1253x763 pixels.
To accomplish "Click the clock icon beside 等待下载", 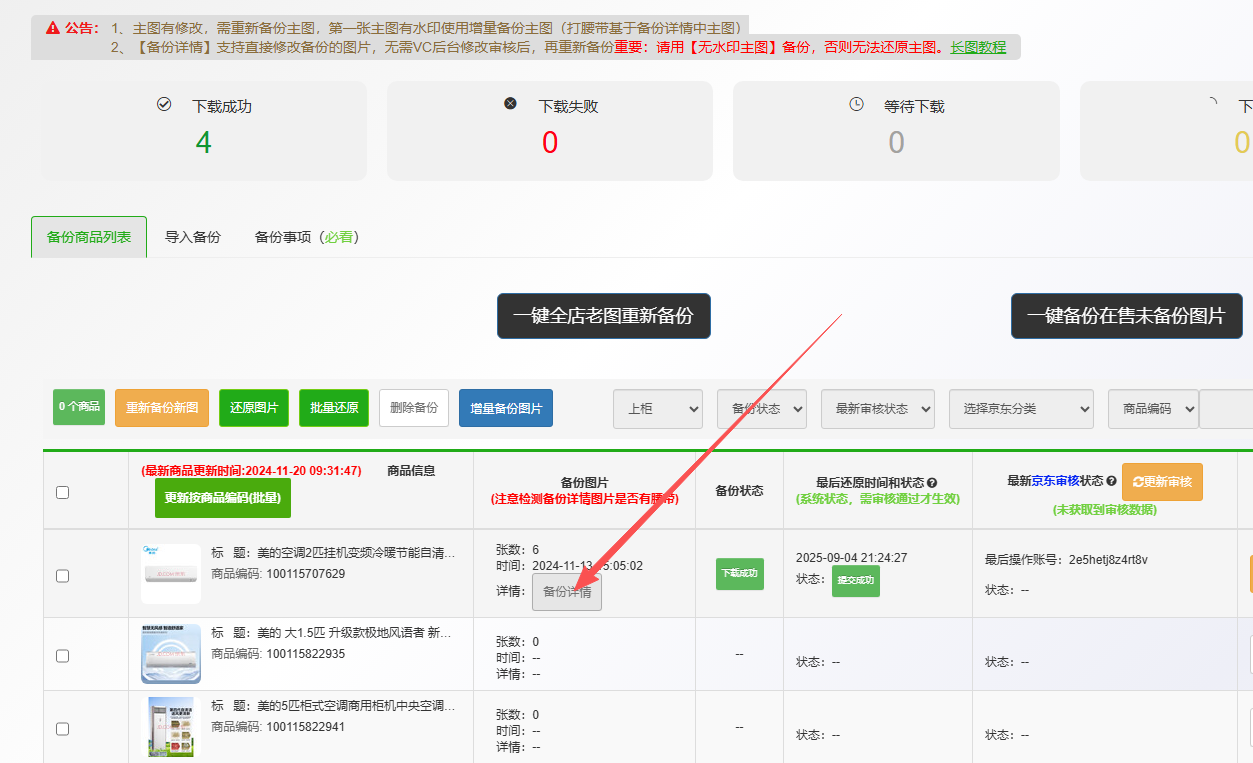I will (x=856, y=104).
